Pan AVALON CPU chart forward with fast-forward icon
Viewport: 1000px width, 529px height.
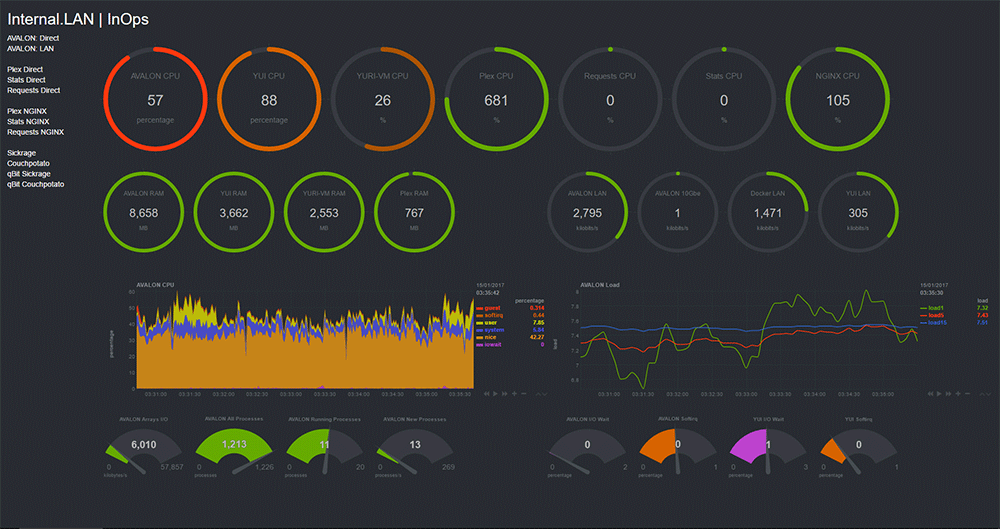point(504,394)
